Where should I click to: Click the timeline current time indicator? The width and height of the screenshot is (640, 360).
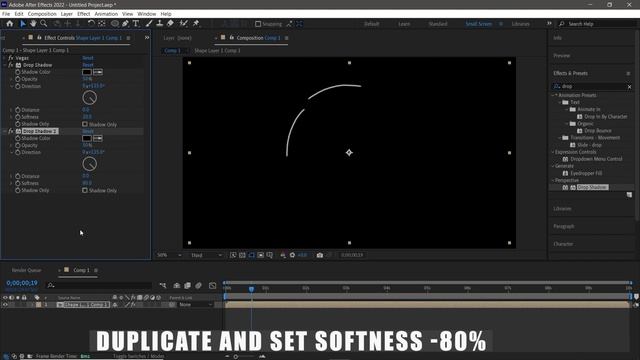point(251,289)
